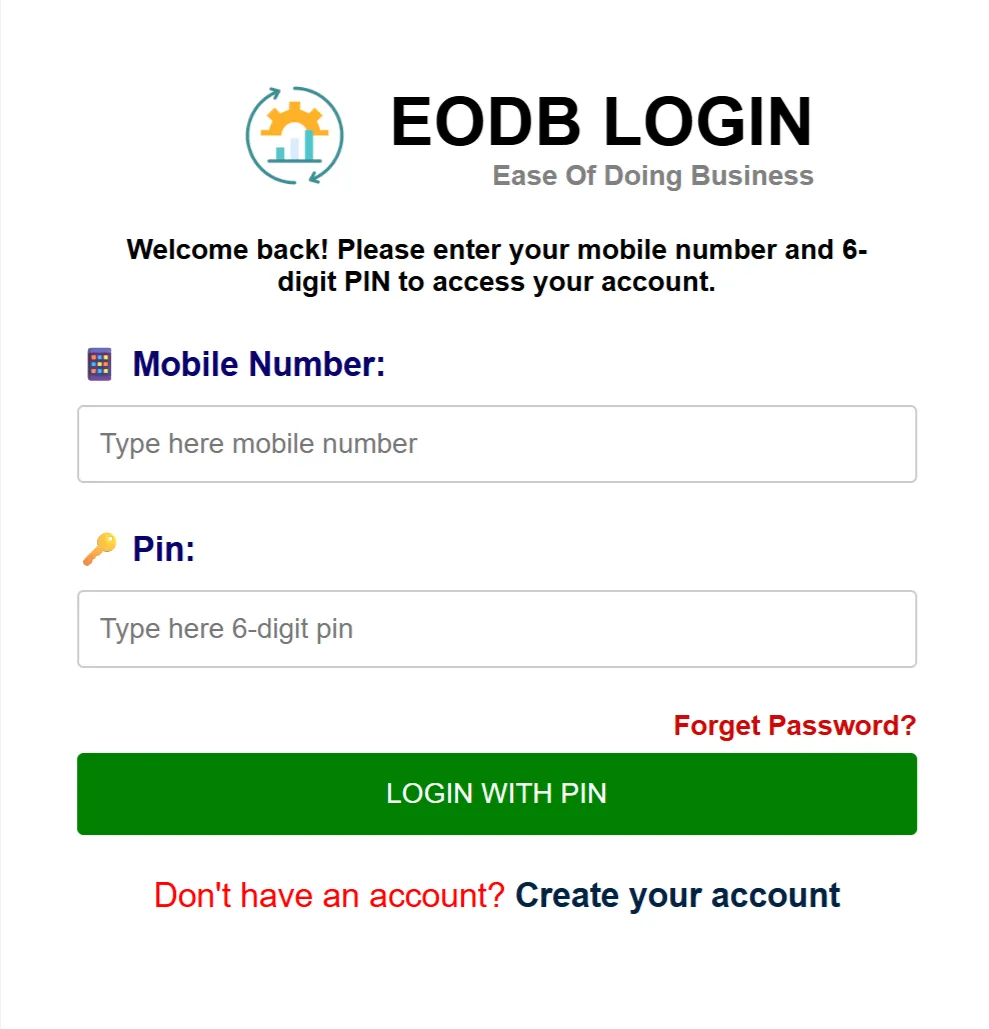Focus the 6-digit pin input field

click(x=497, y=629)
